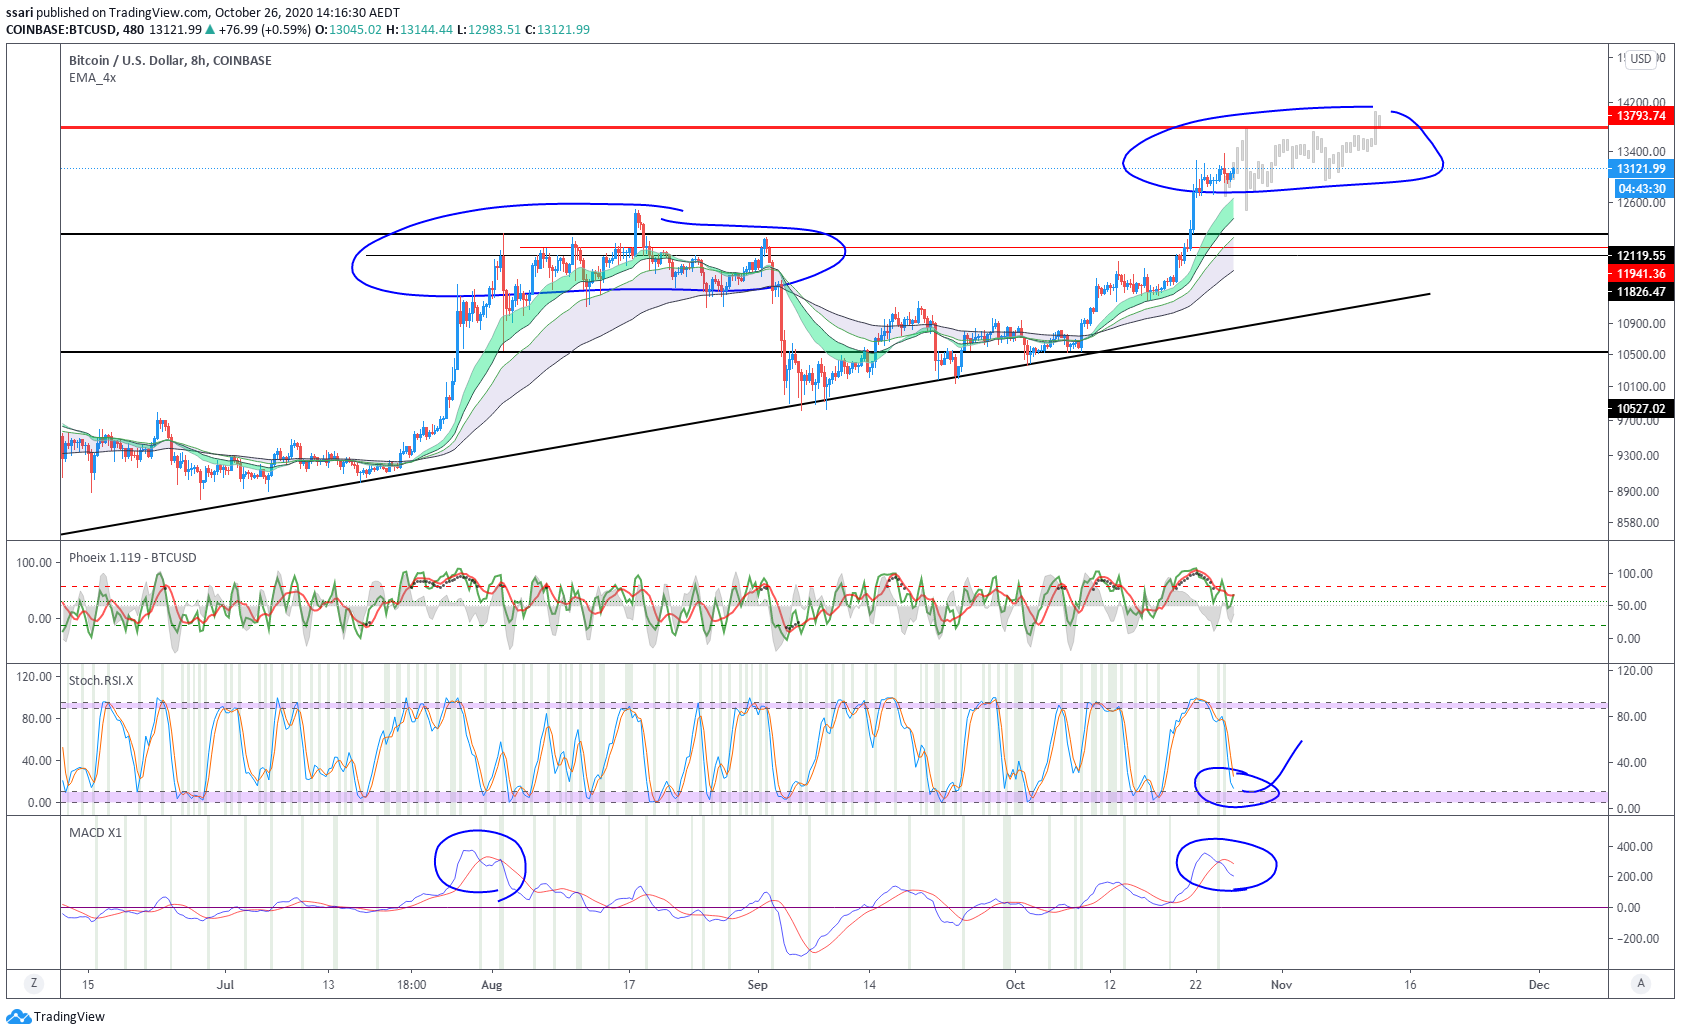
Task: Click the COINBASE:BTCUSD, 480 symbol header
Action: [x=75, y=30]
